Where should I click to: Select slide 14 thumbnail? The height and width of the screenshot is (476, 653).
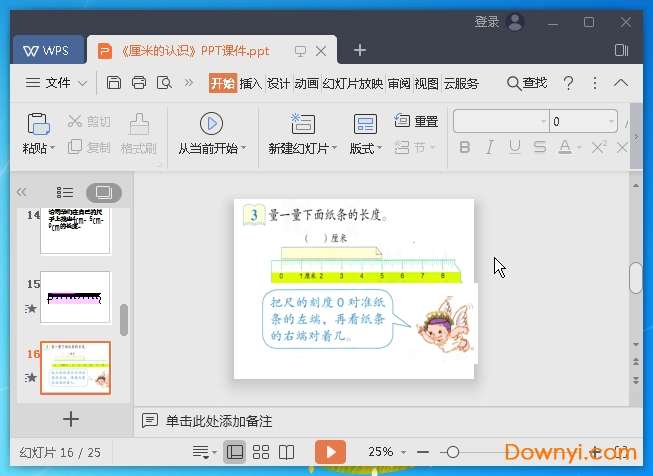[x=75, y=230]
